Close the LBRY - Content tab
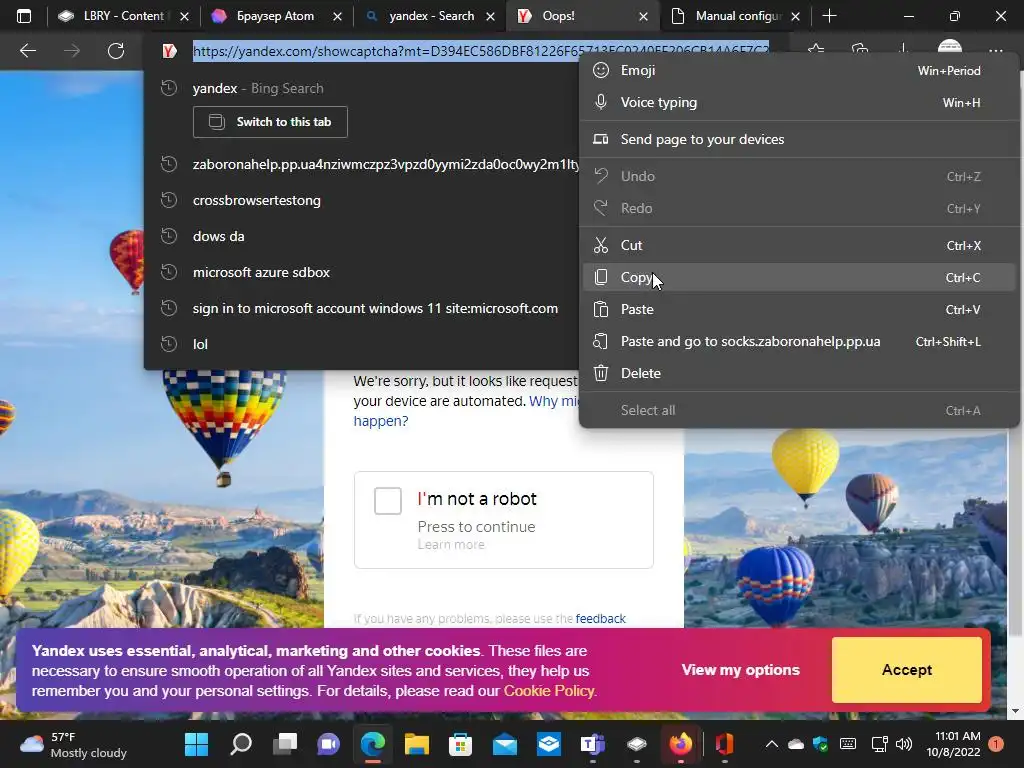This screenshot has height=768, width=1024. (x=184, y=17)
